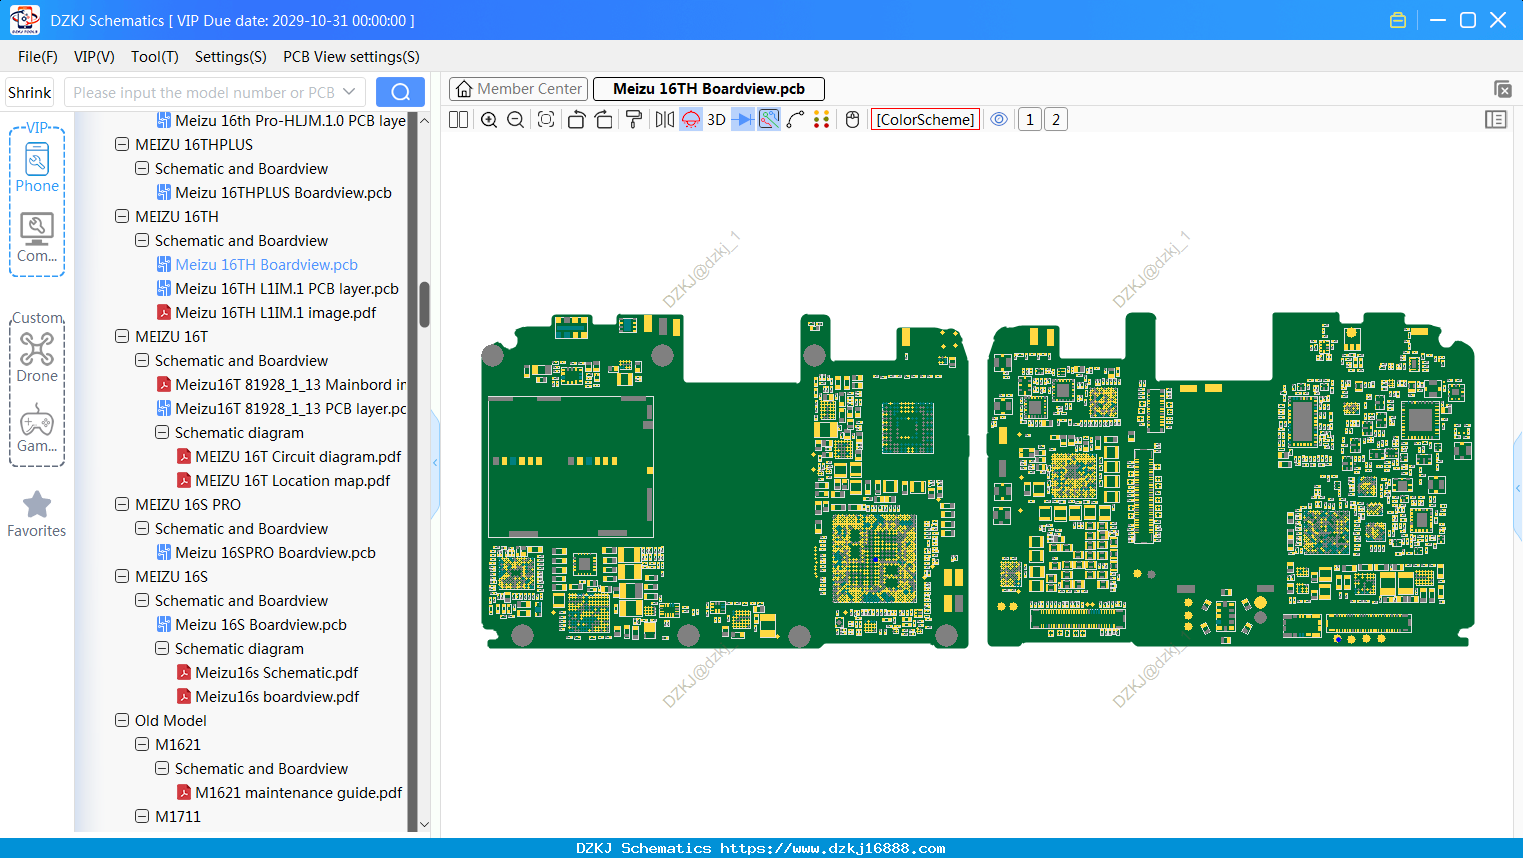Switch to board layer 1

1030,120
